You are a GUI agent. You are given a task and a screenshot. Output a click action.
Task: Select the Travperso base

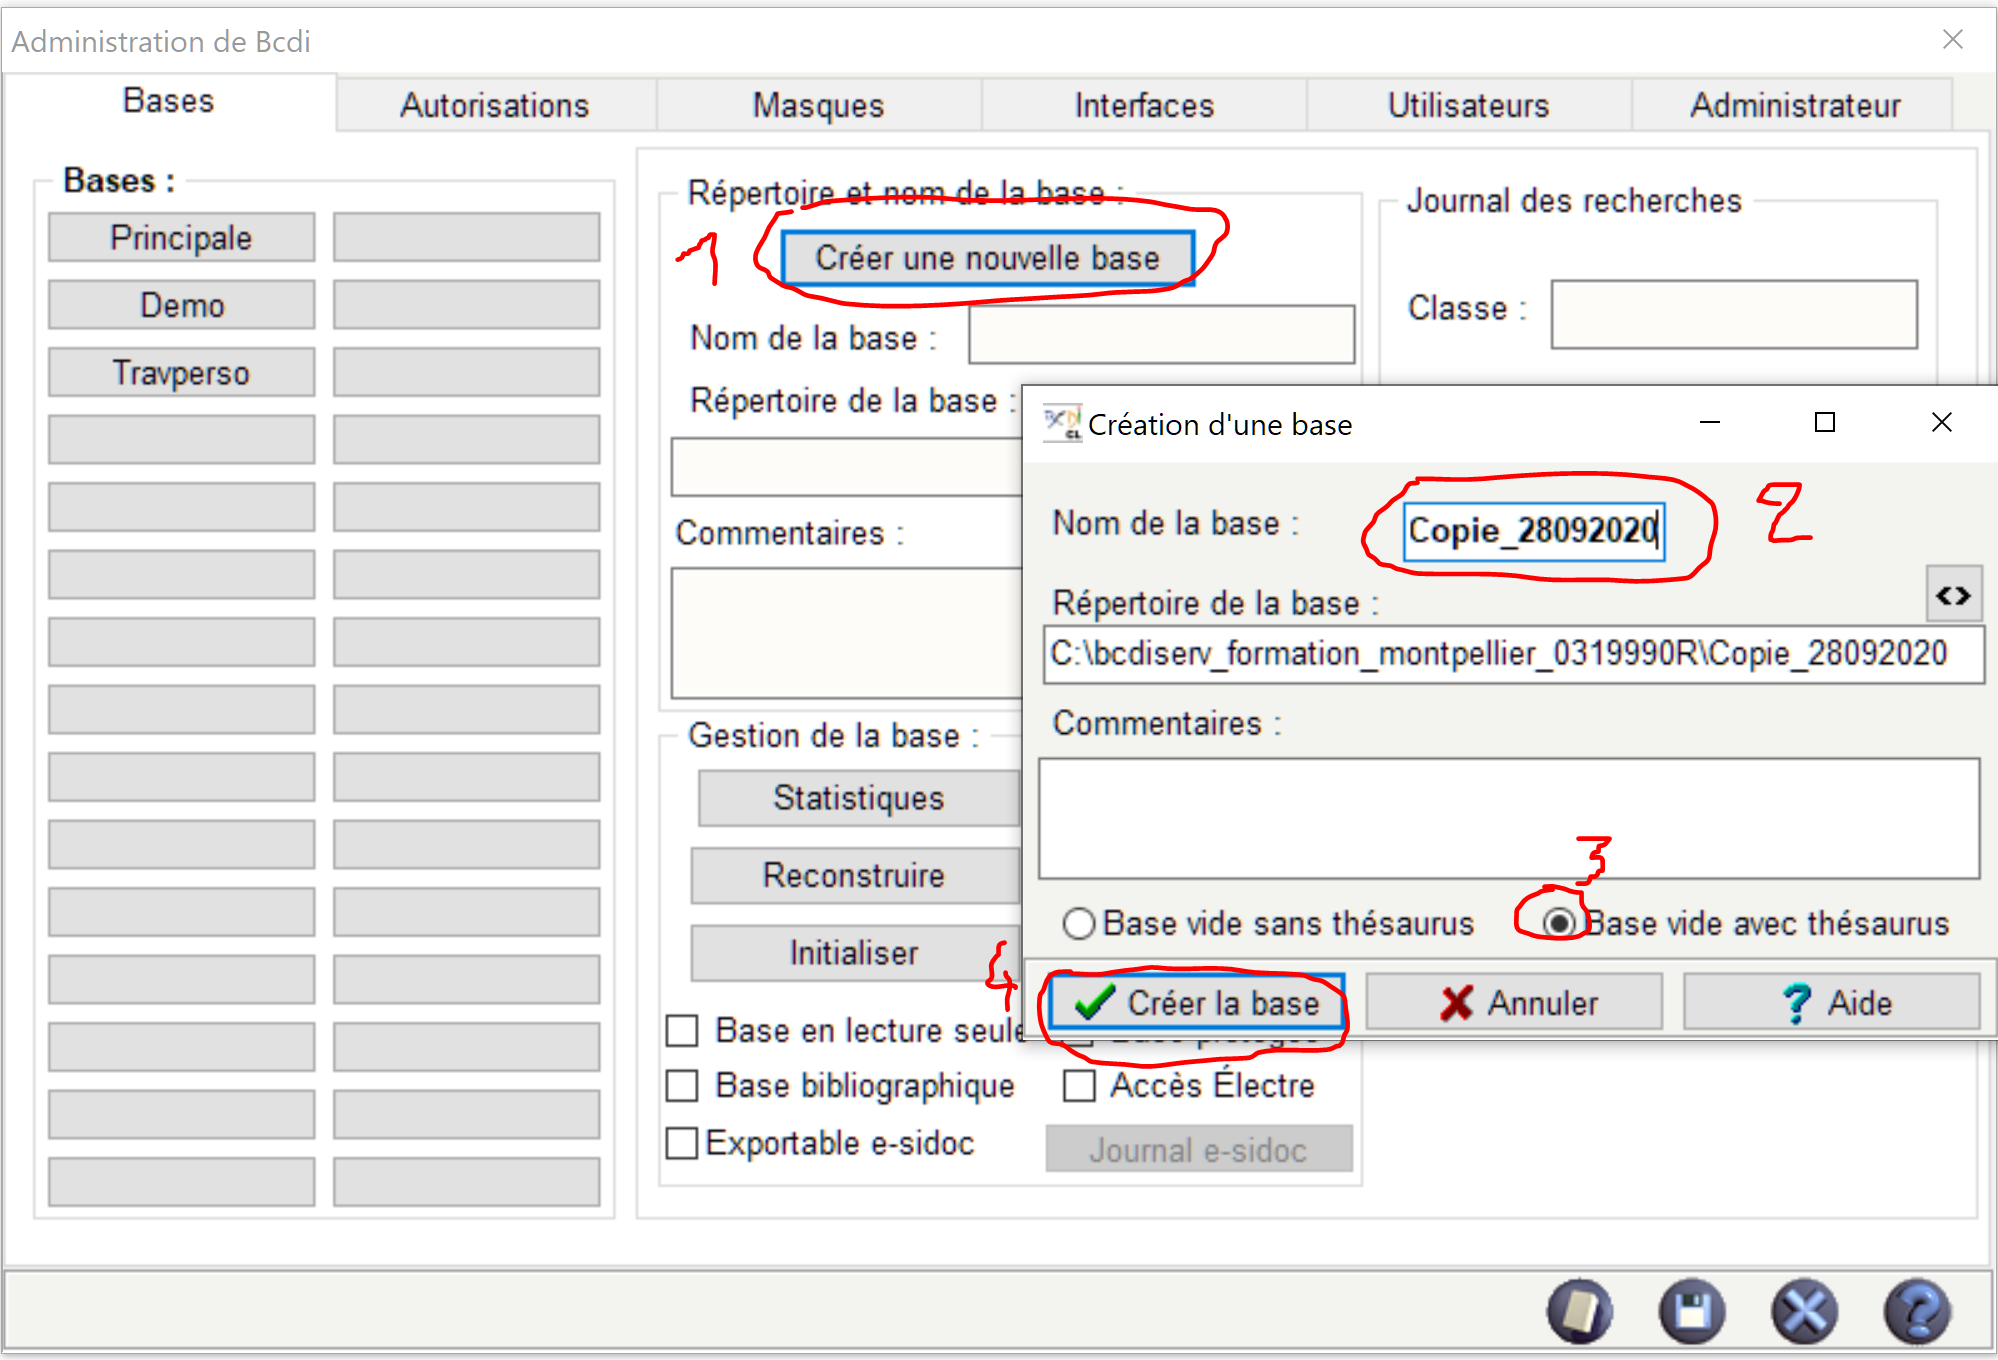click(x=182, y=372)
